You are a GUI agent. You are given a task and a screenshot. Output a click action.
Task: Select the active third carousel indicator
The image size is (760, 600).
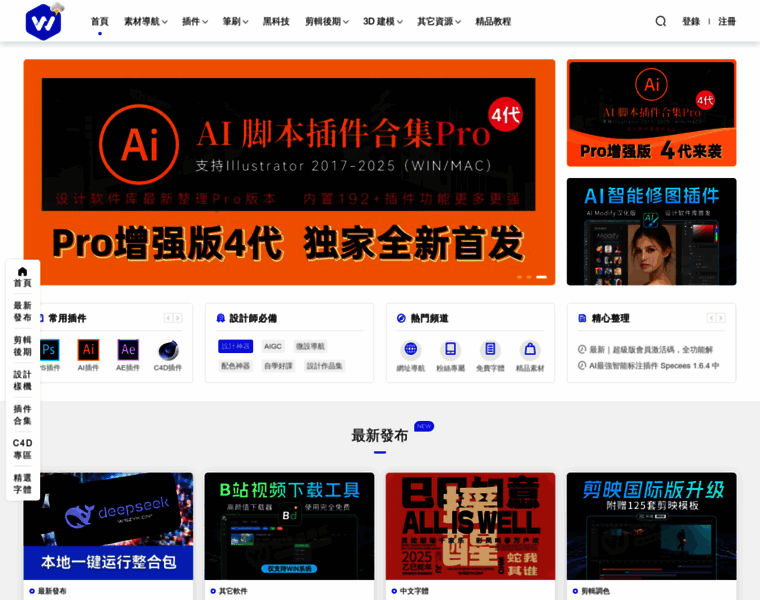[x=541, y=277]
